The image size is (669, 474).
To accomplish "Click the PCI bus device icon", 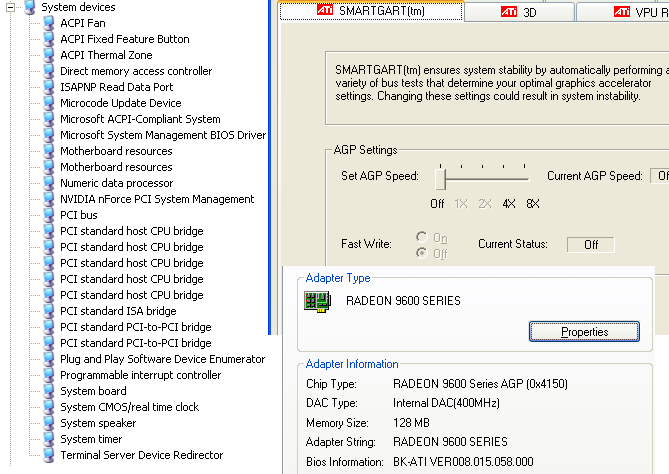I will pyautogui.click(x=48, y=215).
